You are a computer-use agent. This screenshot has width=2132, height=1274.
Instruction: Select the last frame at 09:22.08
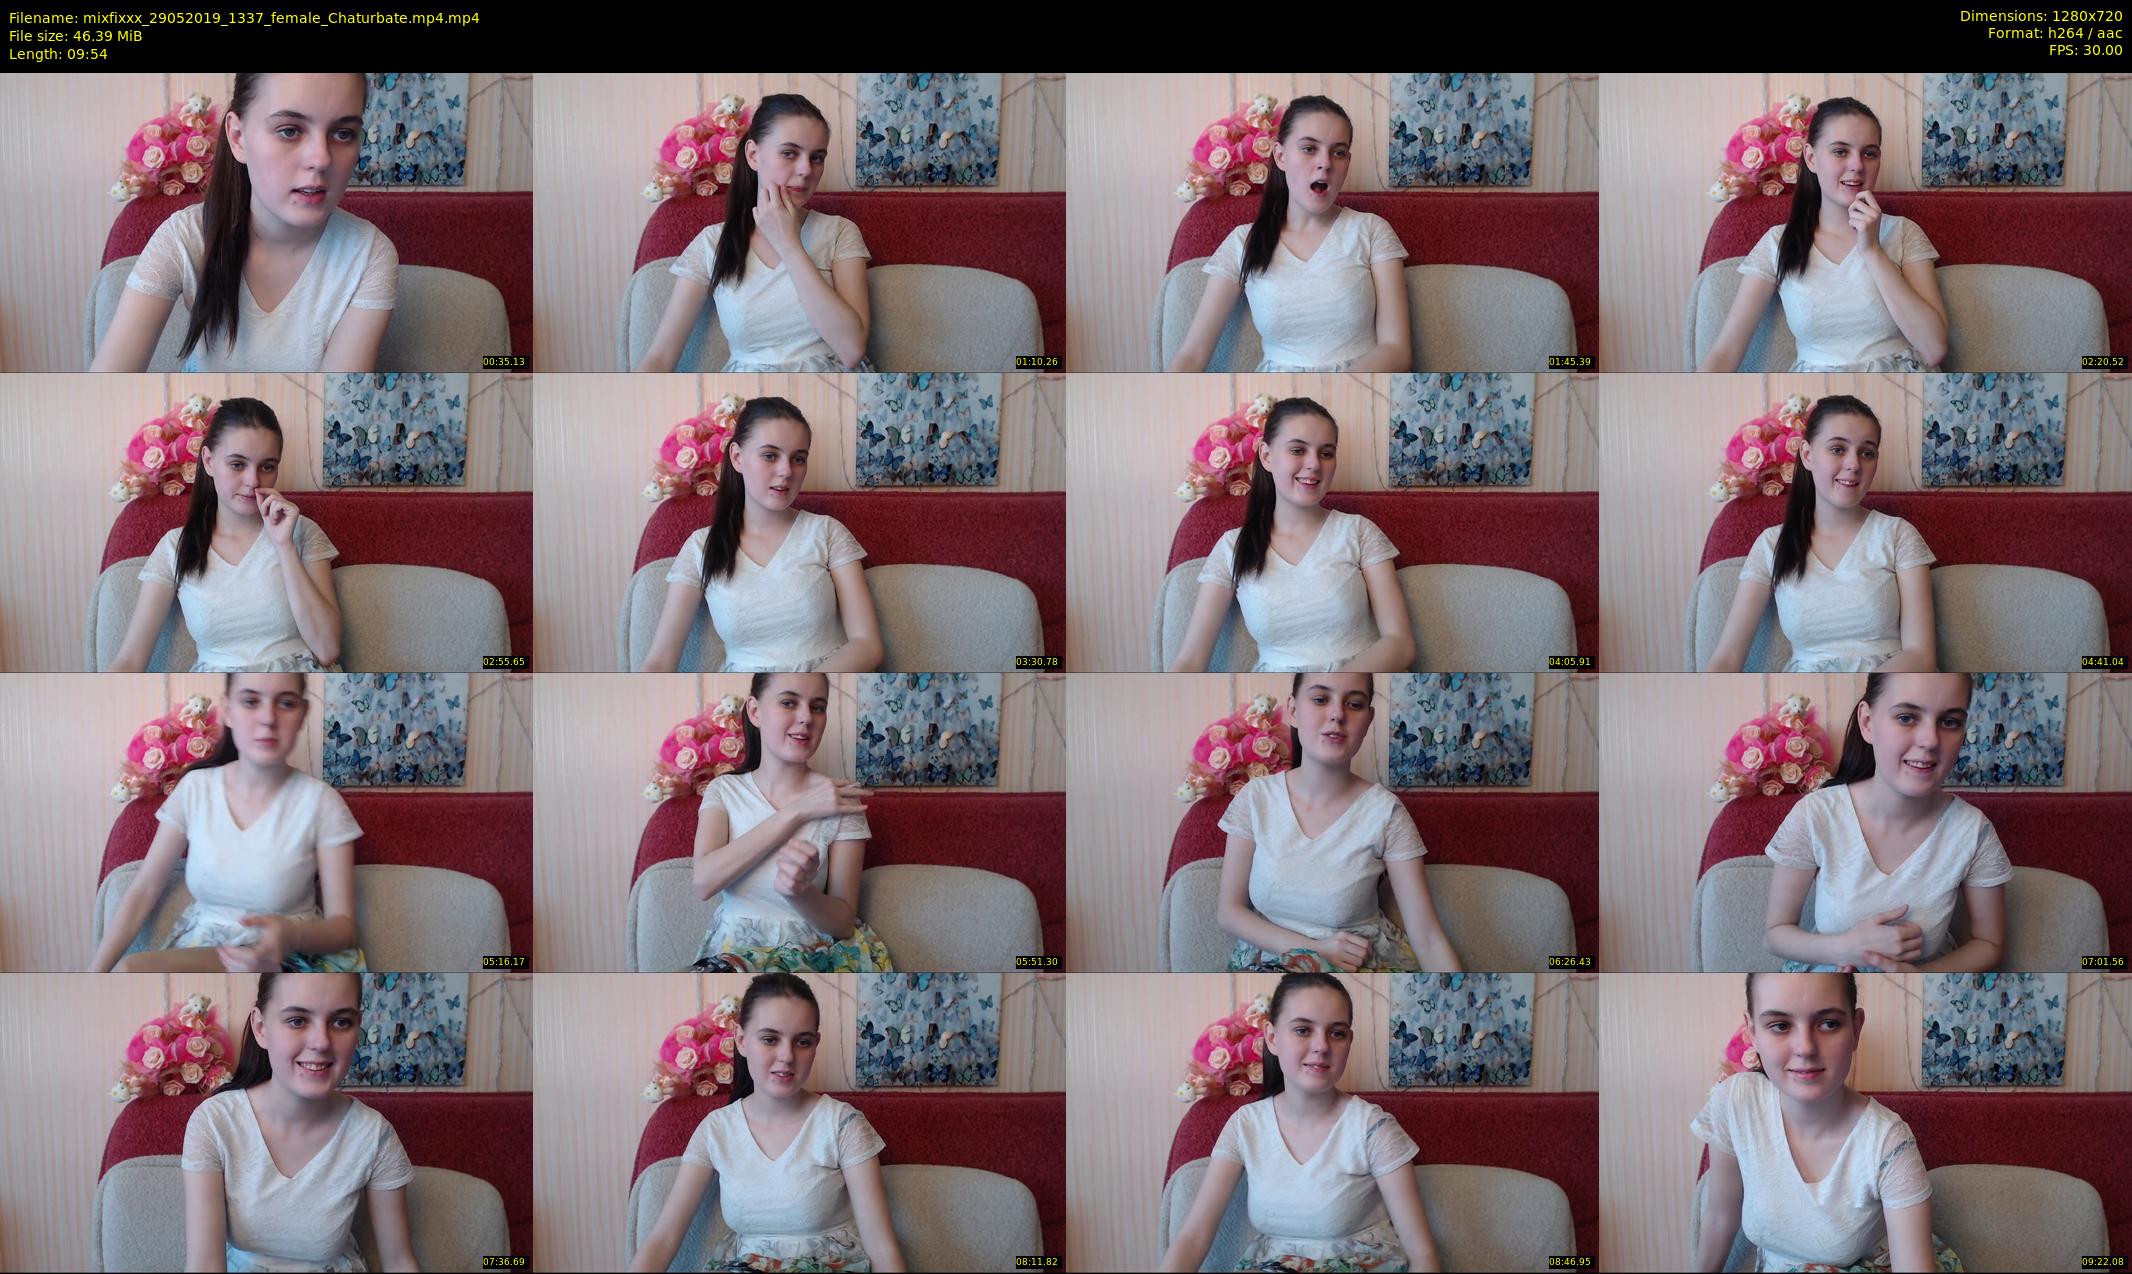point(1865,1122)
